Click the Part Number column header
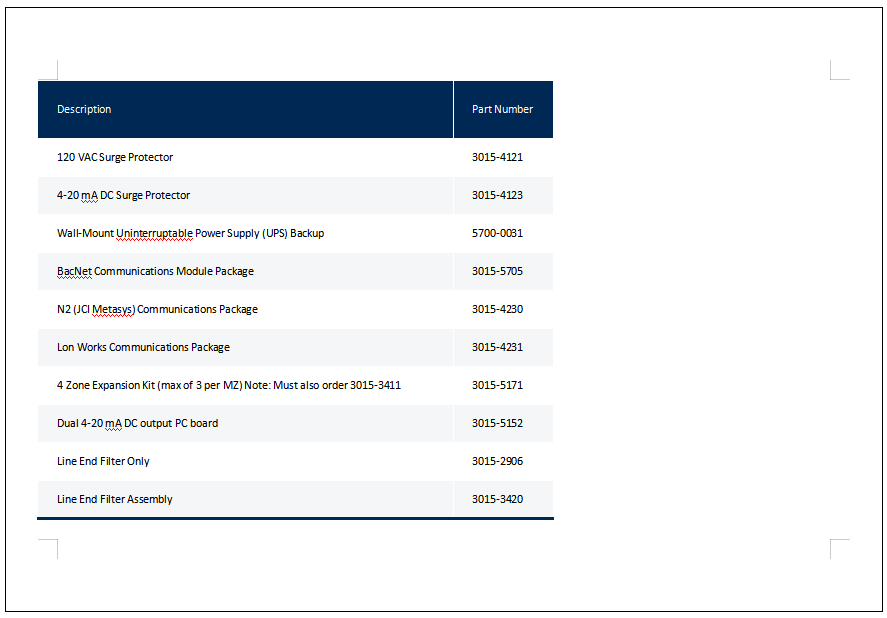This screenshot has height=618, width=887. pyautogui.click(x=502, y=109)
